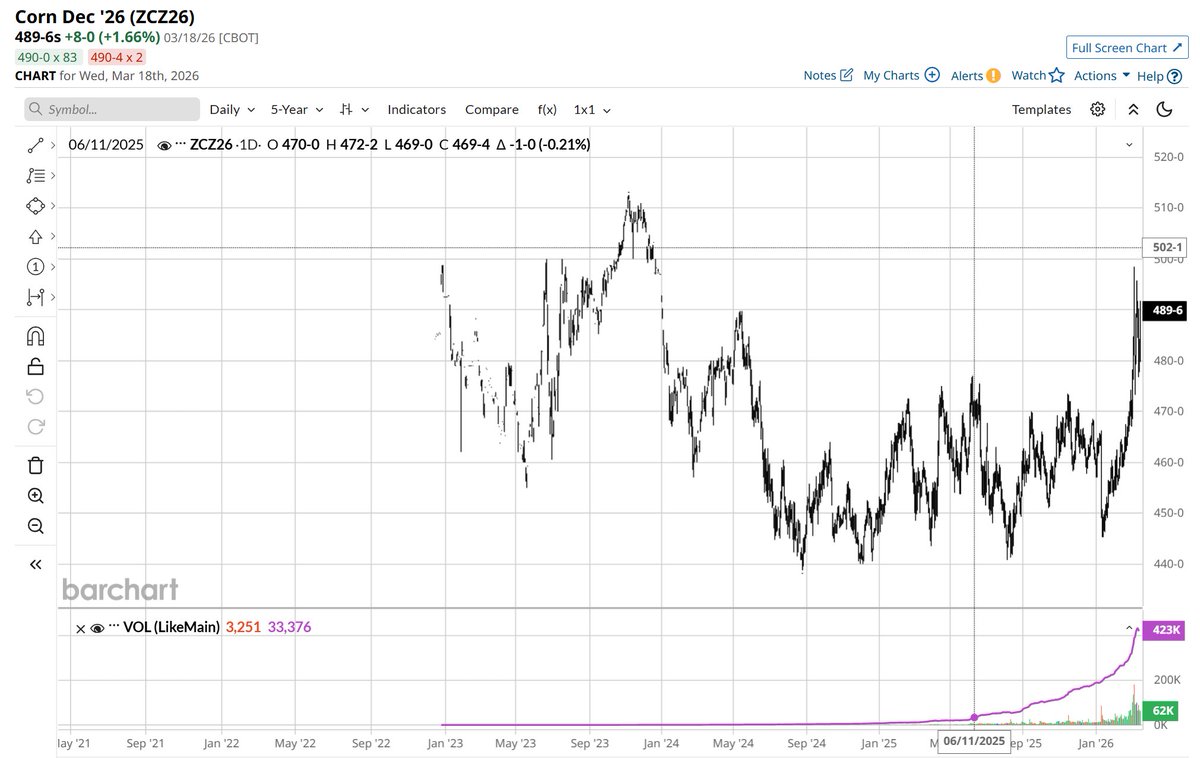Collapse the left drawing toolbar

click(36, 564)
